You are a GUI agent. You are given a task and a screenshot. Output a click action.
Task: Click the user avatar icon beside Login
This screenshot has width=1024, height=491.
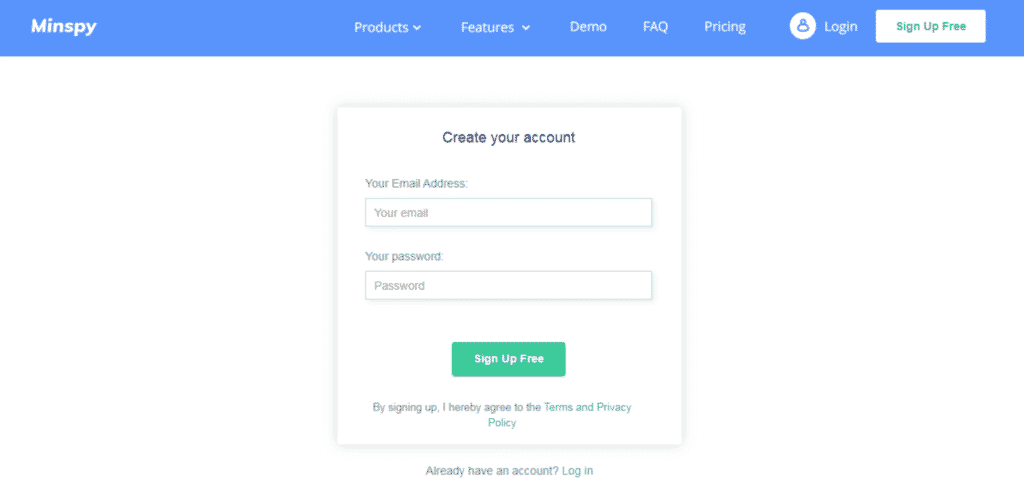802,27
